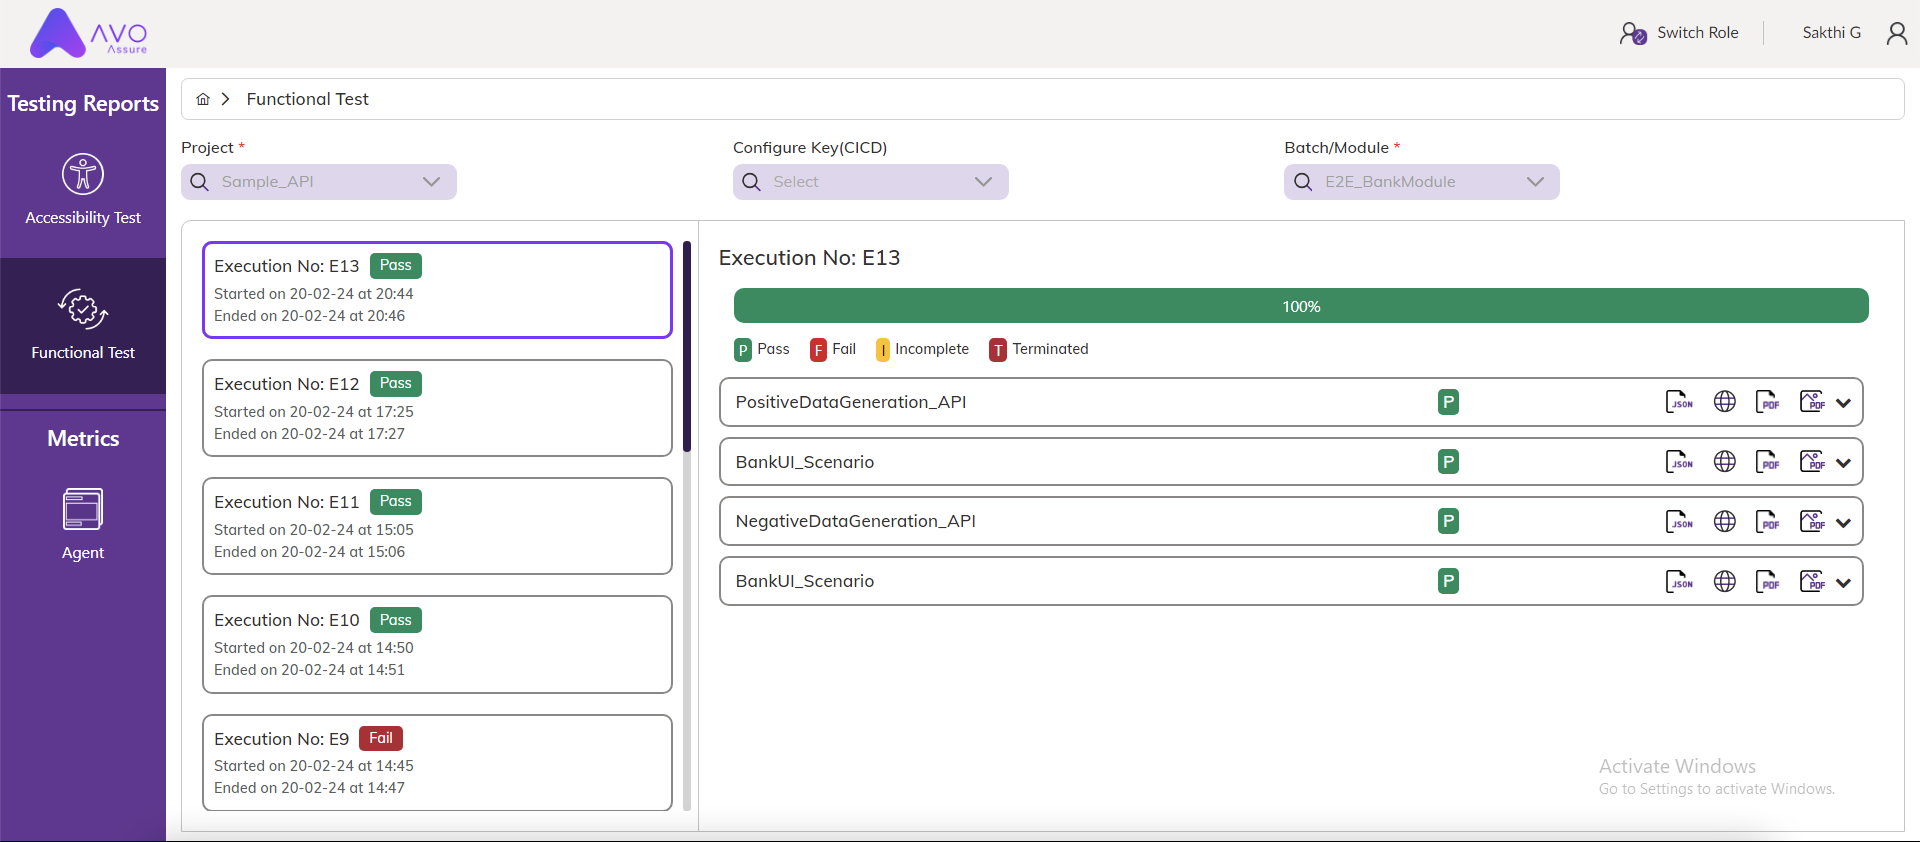The height and width of the screenshot is (842, 1920).
Task: Download PDF with screenshots for PositiveDataGeneration_API
Action: 1812,402
